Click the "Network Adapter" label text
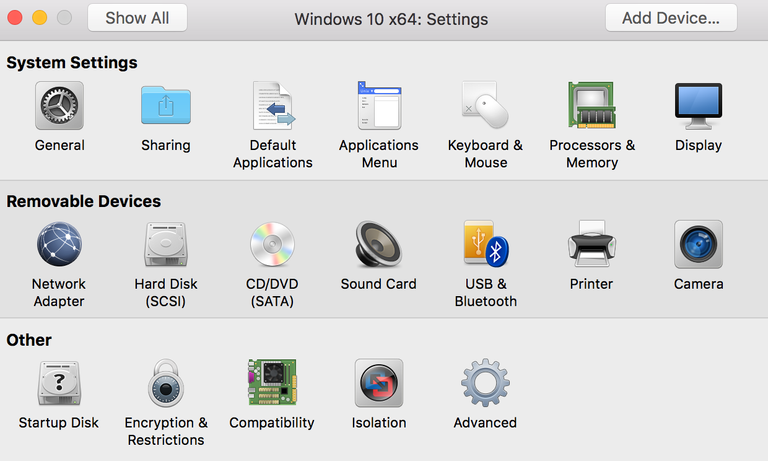Viewport: 768px width, 461px height. coord(59,292)
